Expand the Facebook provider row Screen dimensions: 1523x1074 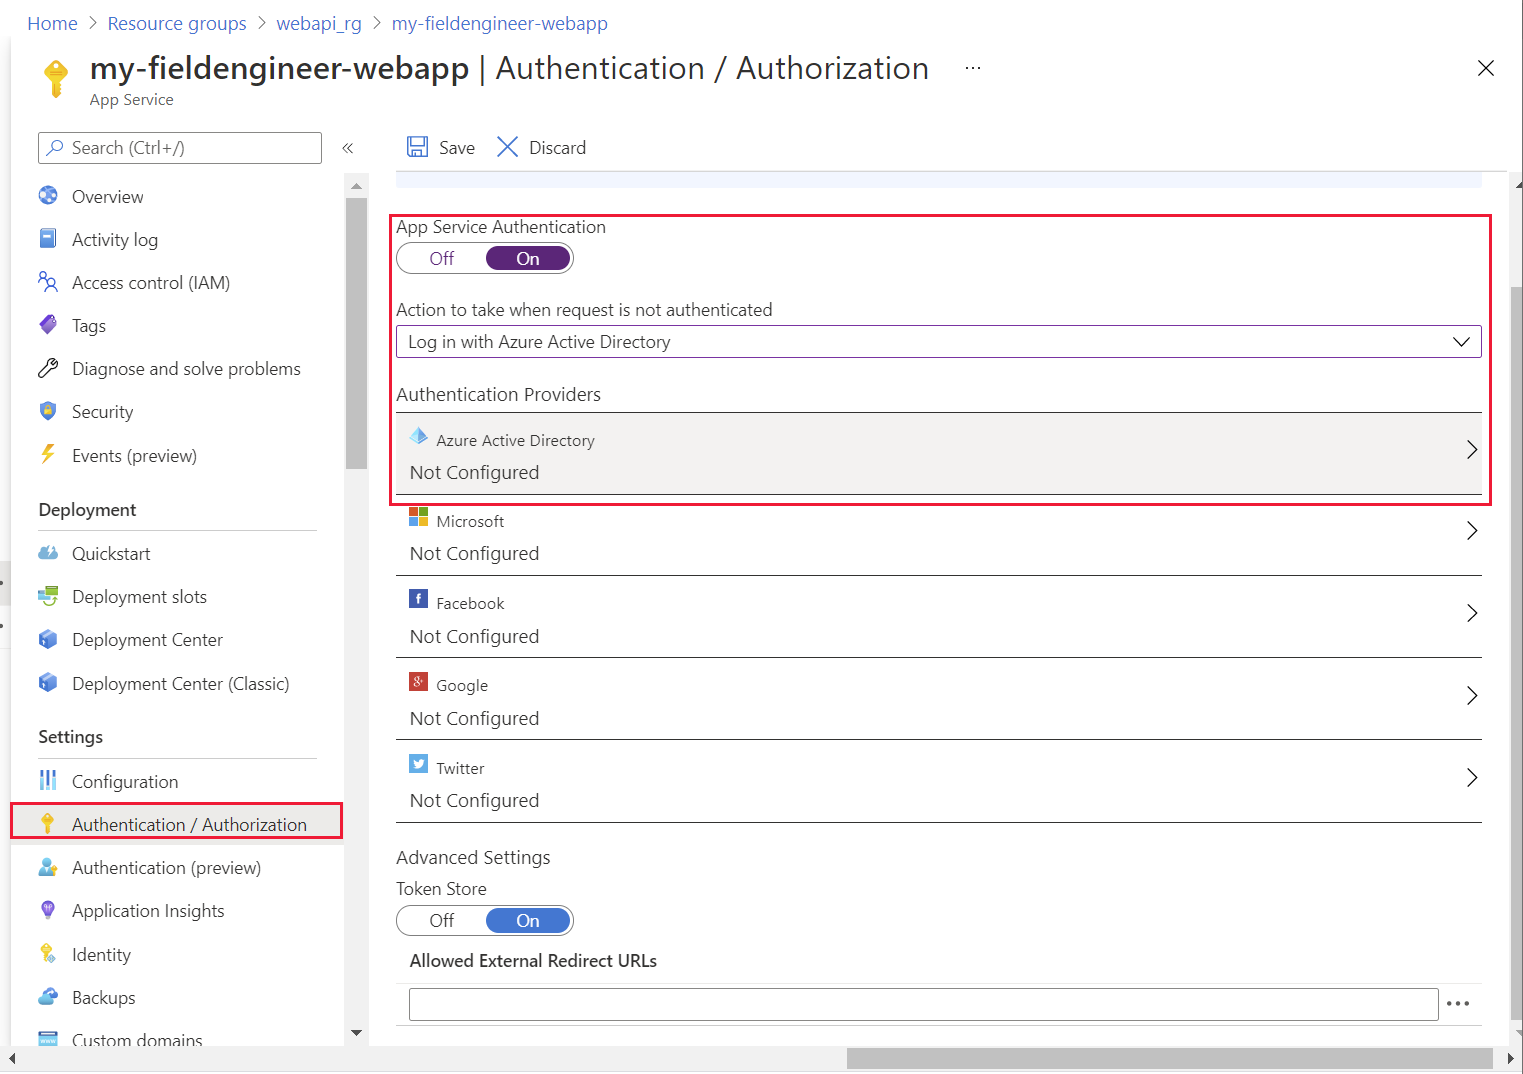tap(939, 618)
